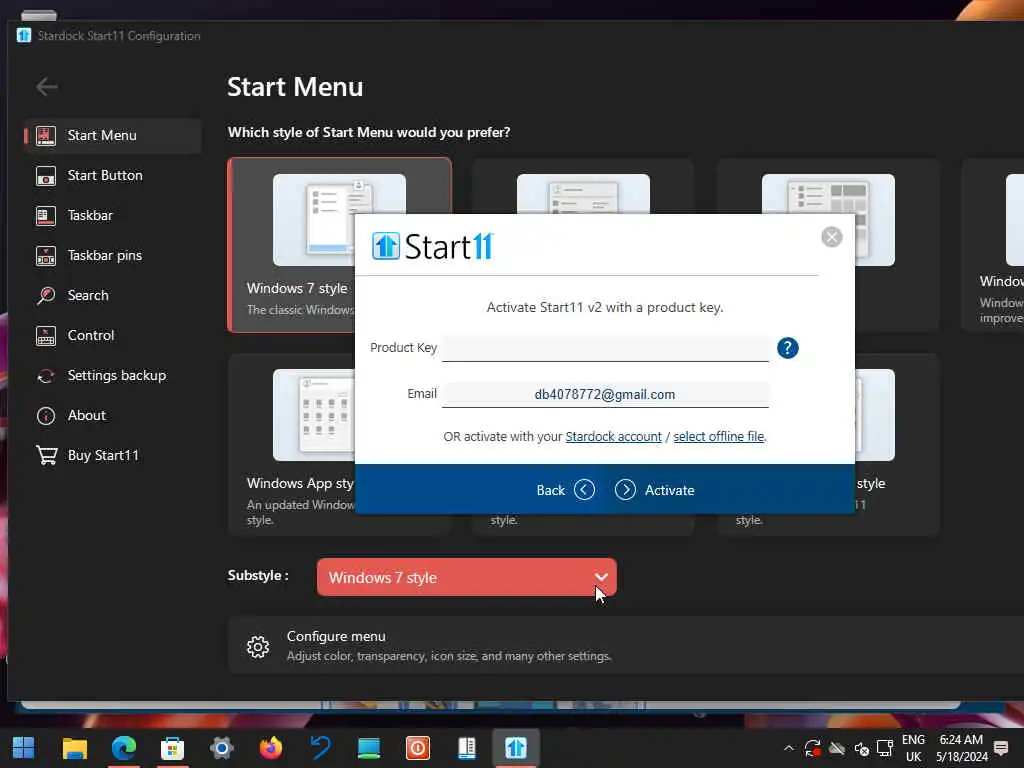This screenshot has width=1024, height=768.
Task: Click the select offline file link
Action: 718,436
